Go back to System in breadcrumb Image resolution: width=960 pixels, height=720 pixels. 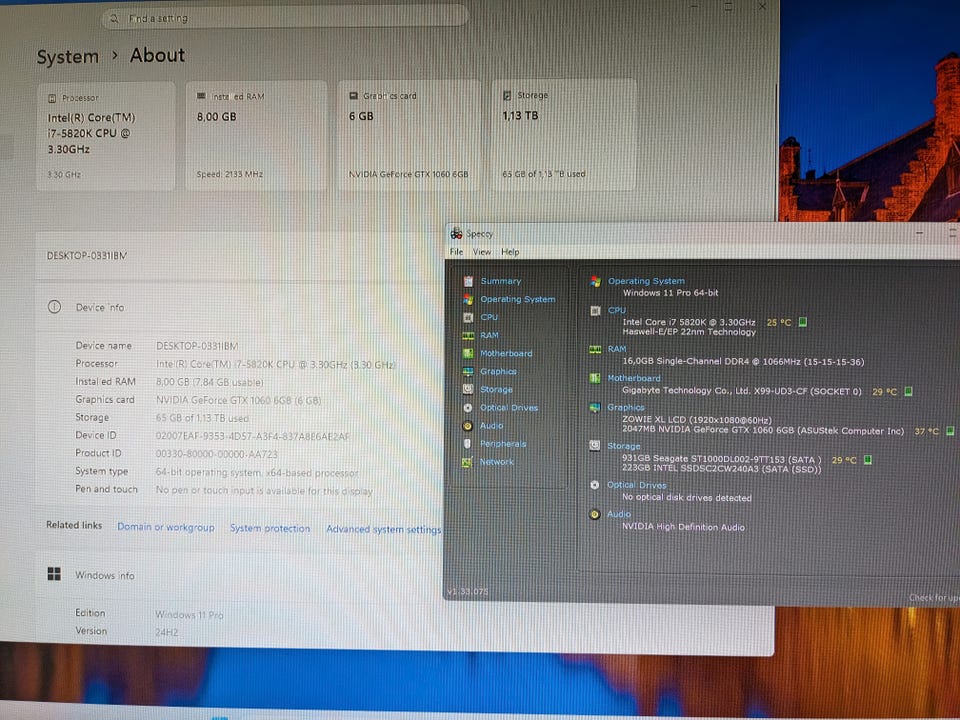pyautogui.click(x=67, y=57)
